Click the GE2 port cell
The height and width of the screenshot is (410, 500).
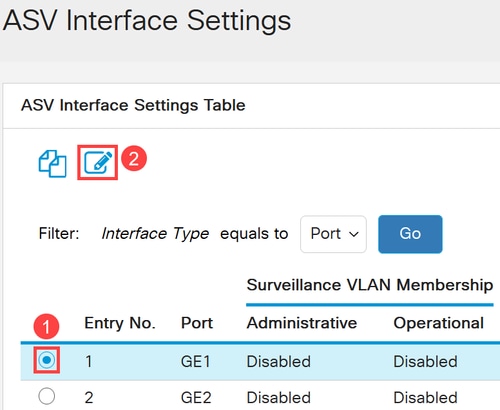(196, 398)
